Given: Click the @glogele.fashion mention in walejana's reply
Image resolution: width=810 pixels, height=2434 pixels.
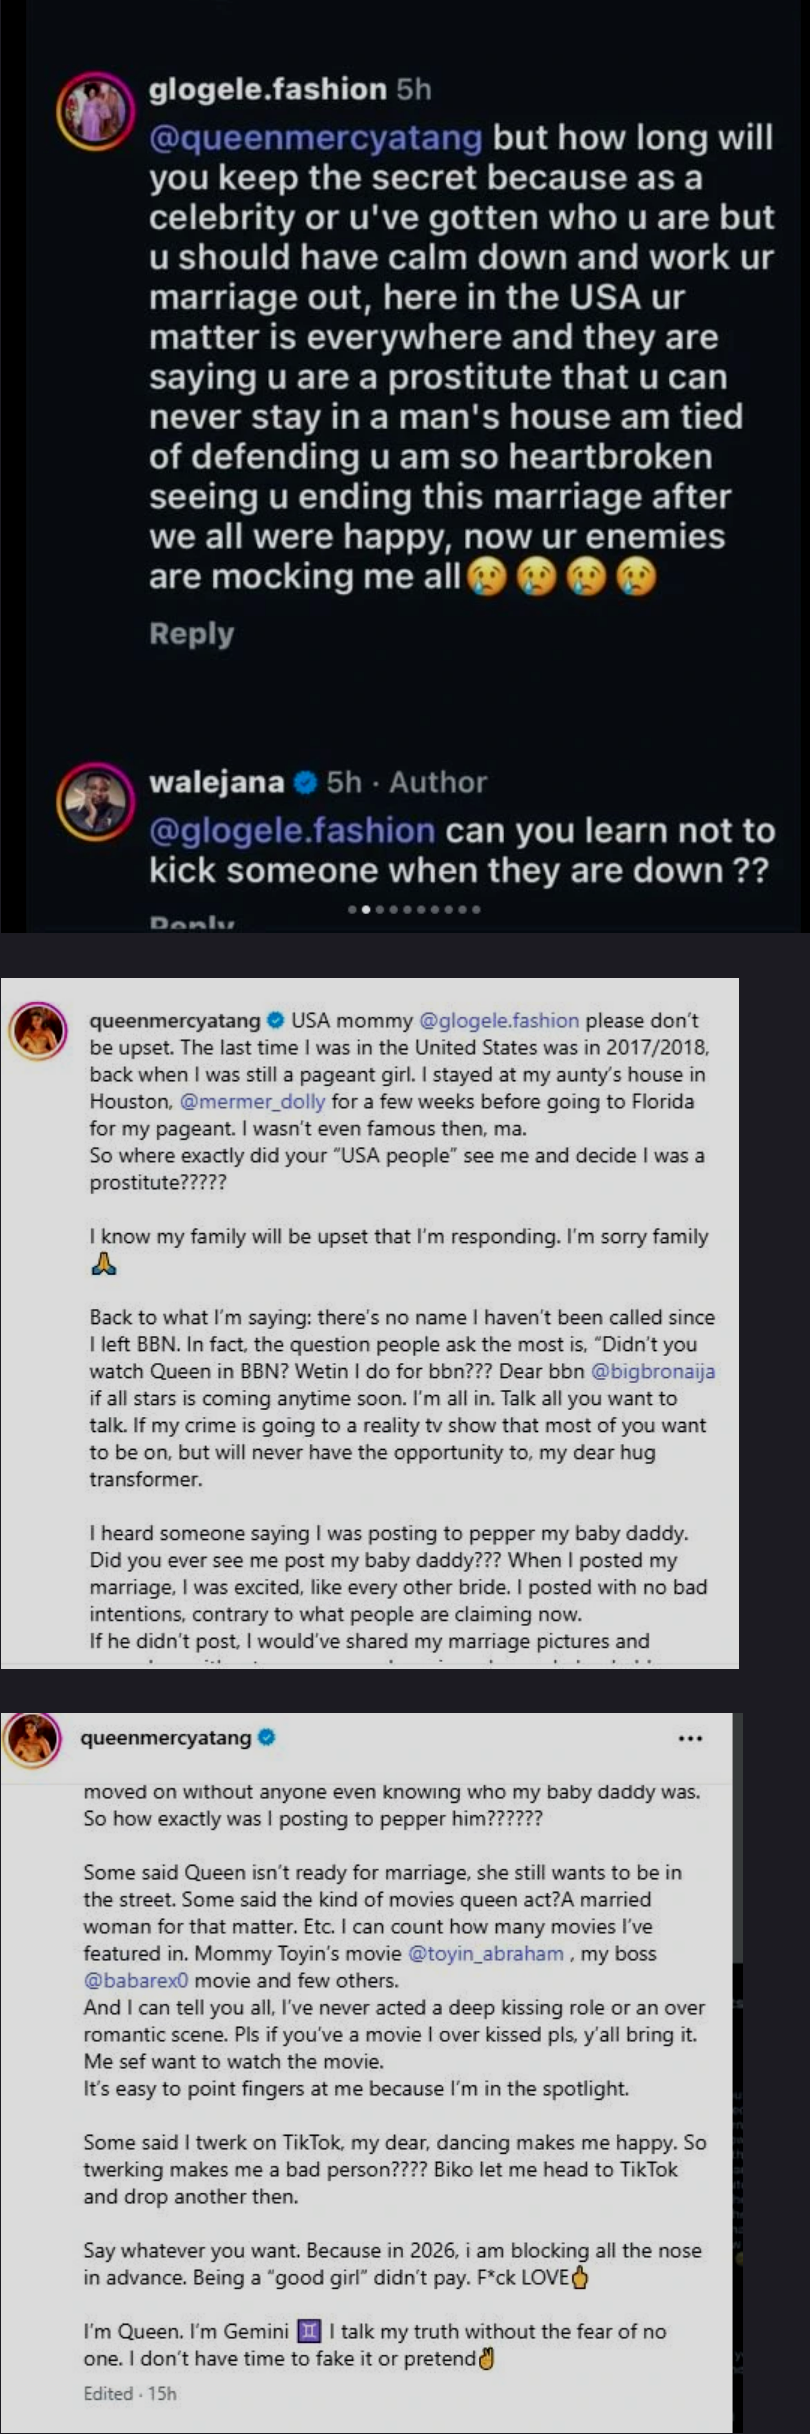Looking at the screenshot, I should pos(291,831).
